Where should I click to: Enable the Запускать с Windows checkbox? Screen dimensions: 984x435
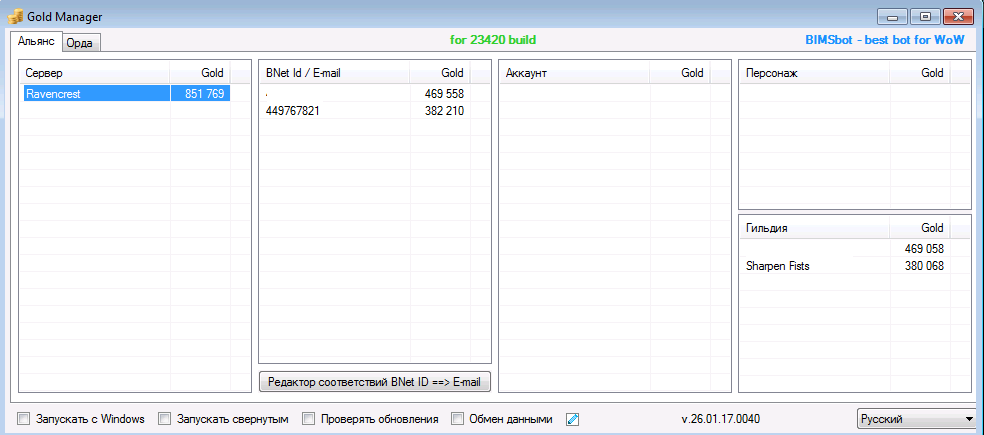pyautogui.click(x=24, y=419)
